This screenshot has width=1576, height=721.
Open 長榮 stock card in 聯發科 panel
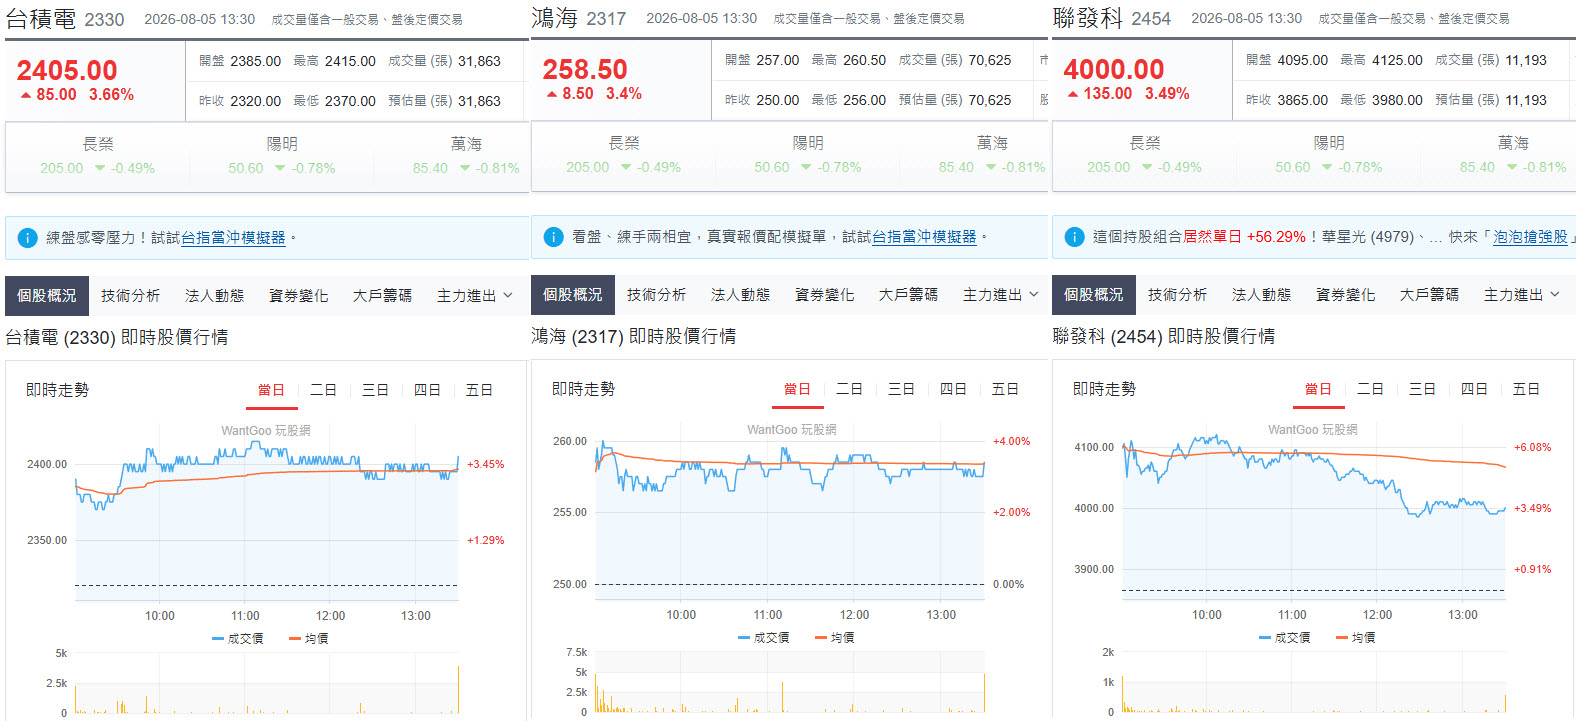(x=1145, y=155)
